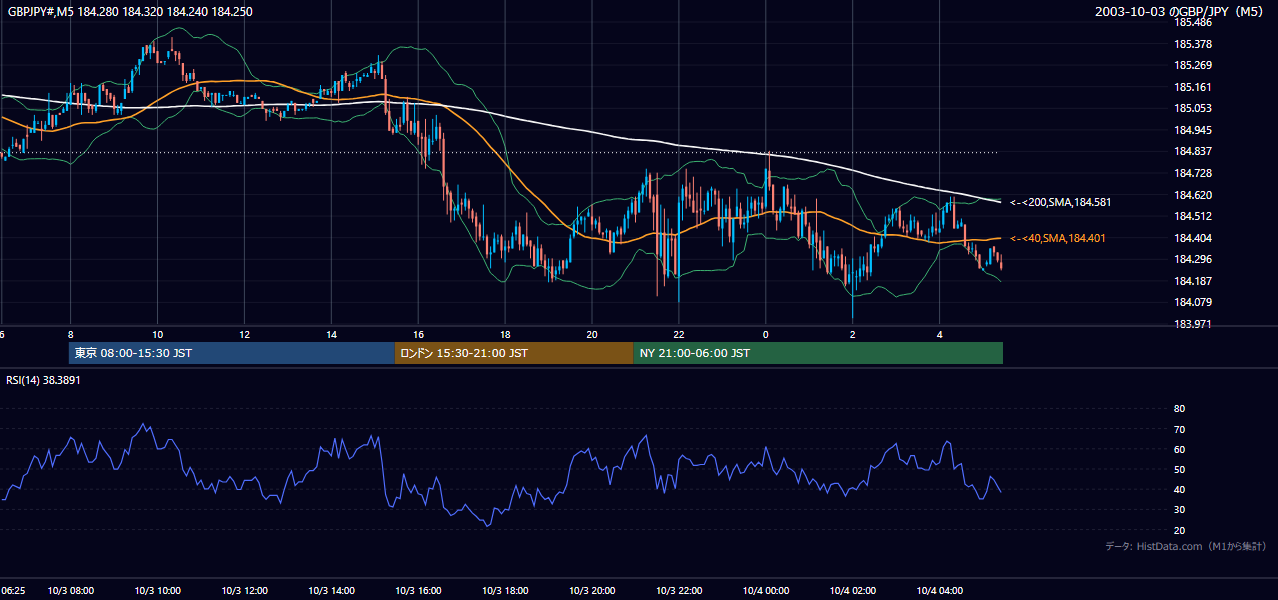Click hour label 12 under the price chart
The image size is (1278, 600).
click(244, 334)
